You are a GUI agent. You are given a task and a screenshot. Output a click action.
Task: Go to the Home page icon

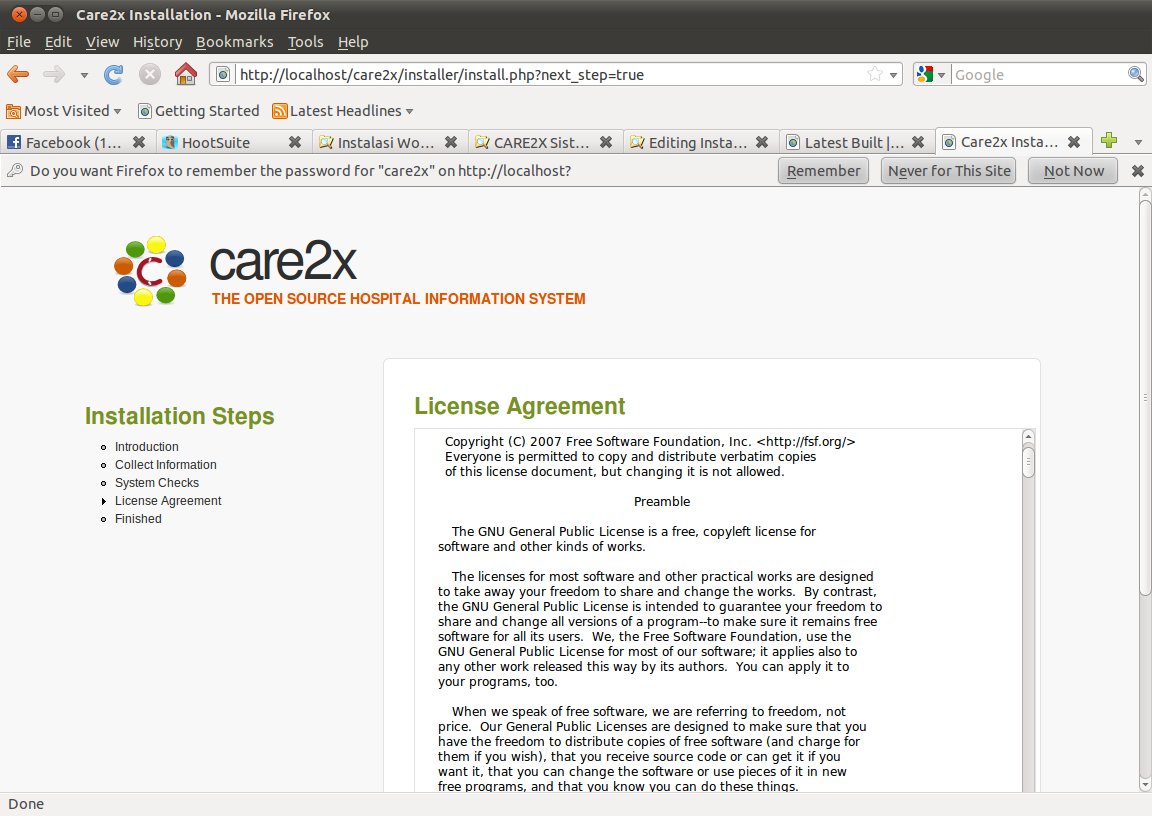click(x=185, y=73)
